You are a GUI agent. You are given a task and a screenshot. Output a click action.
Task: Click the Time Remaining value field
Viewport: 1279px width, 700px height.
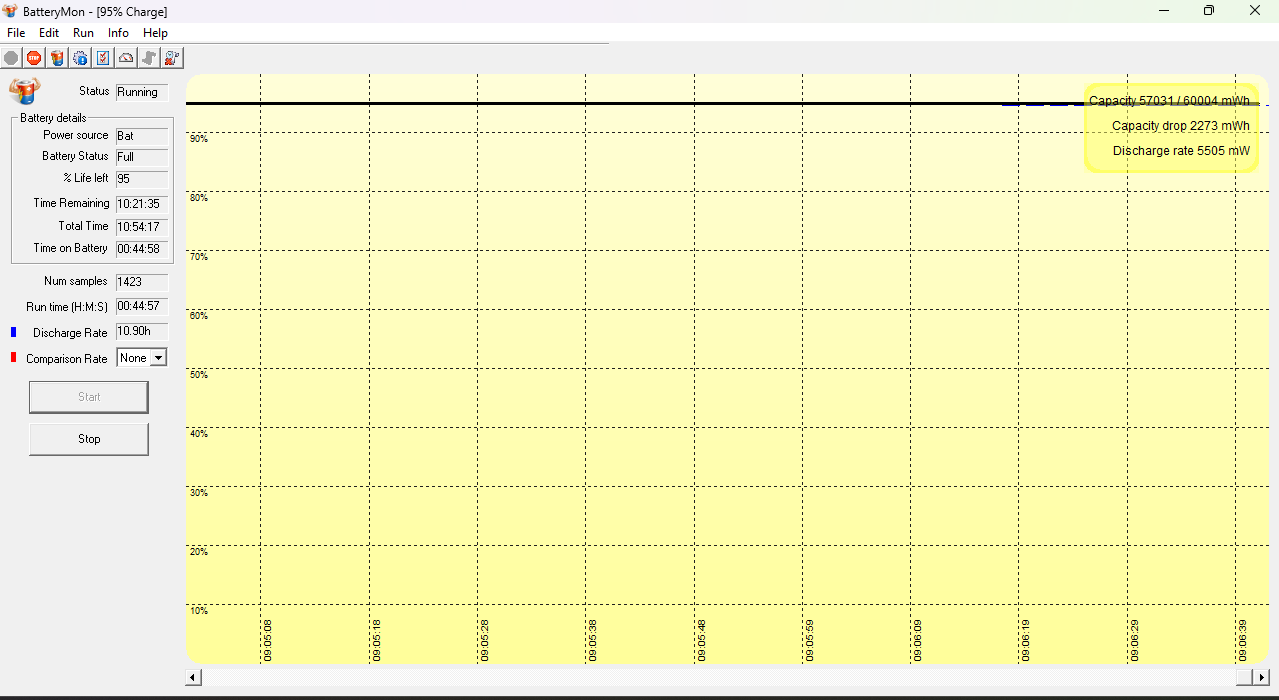tap(142, 204)
